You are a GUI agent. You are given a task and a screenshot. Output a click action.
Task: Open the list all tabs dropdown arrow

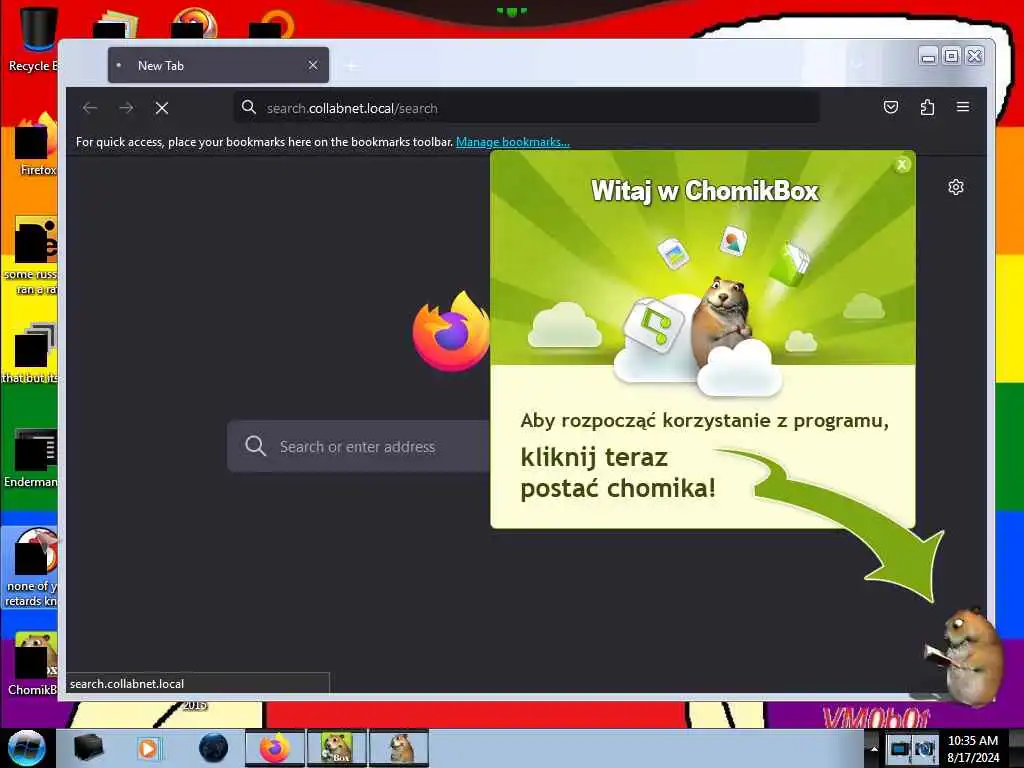857,65
